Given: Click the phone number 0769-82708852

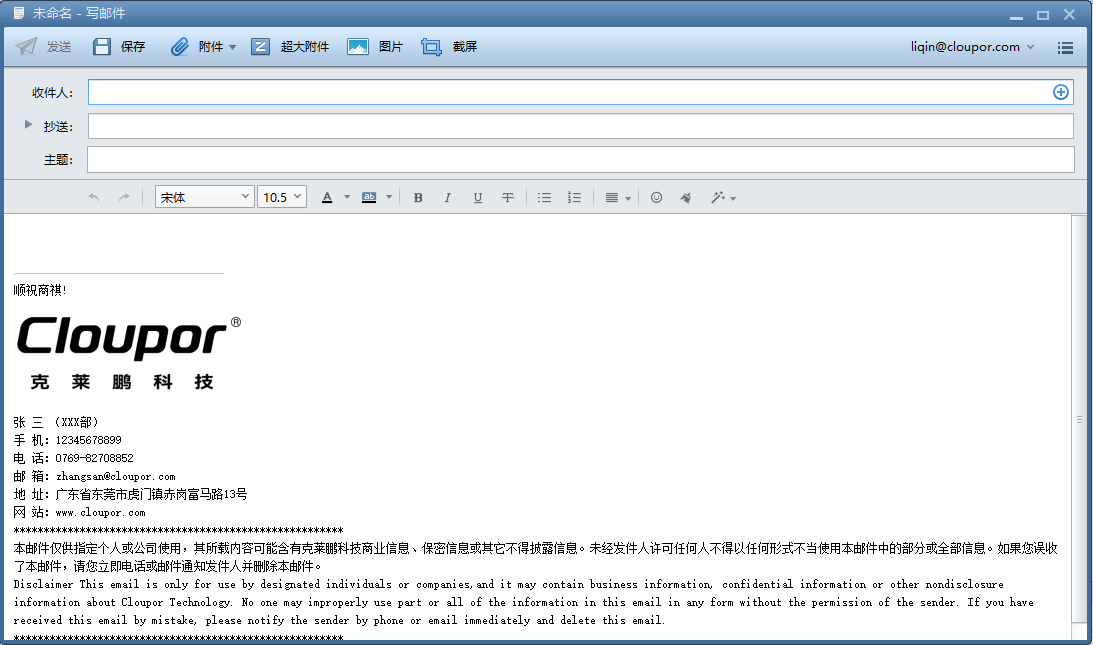Looking at the screenshot, I should (94, 458).
